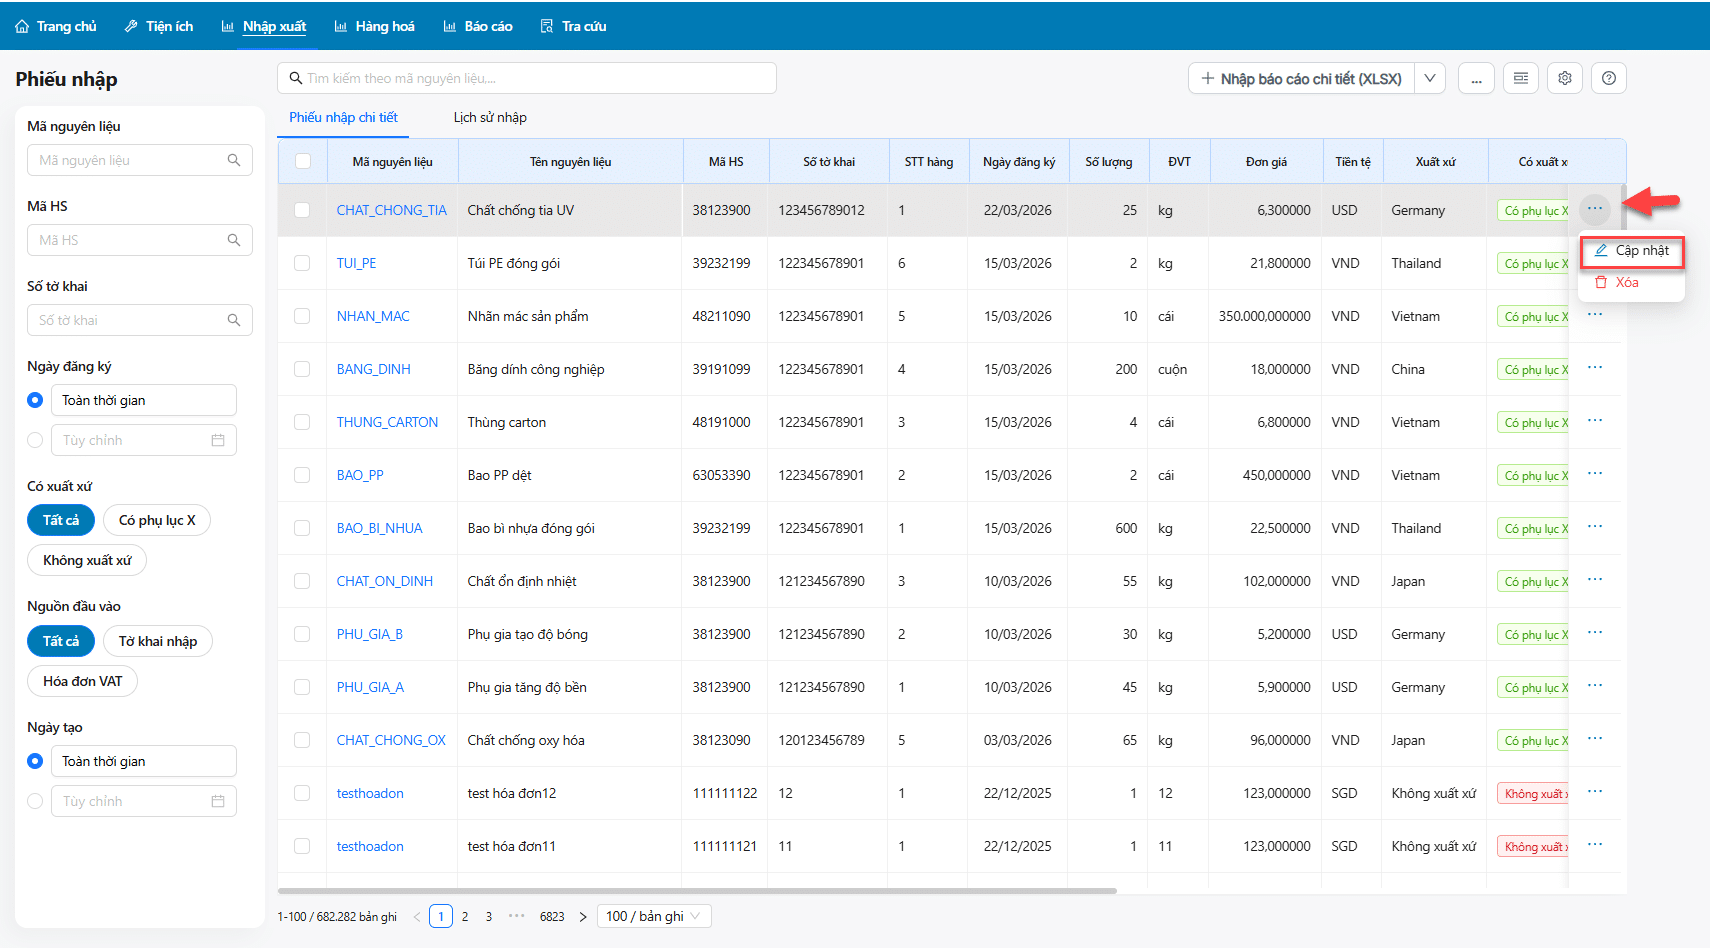Open the column list view icon
Viewport: 1710px width, 948px height.
[1520, 78]
